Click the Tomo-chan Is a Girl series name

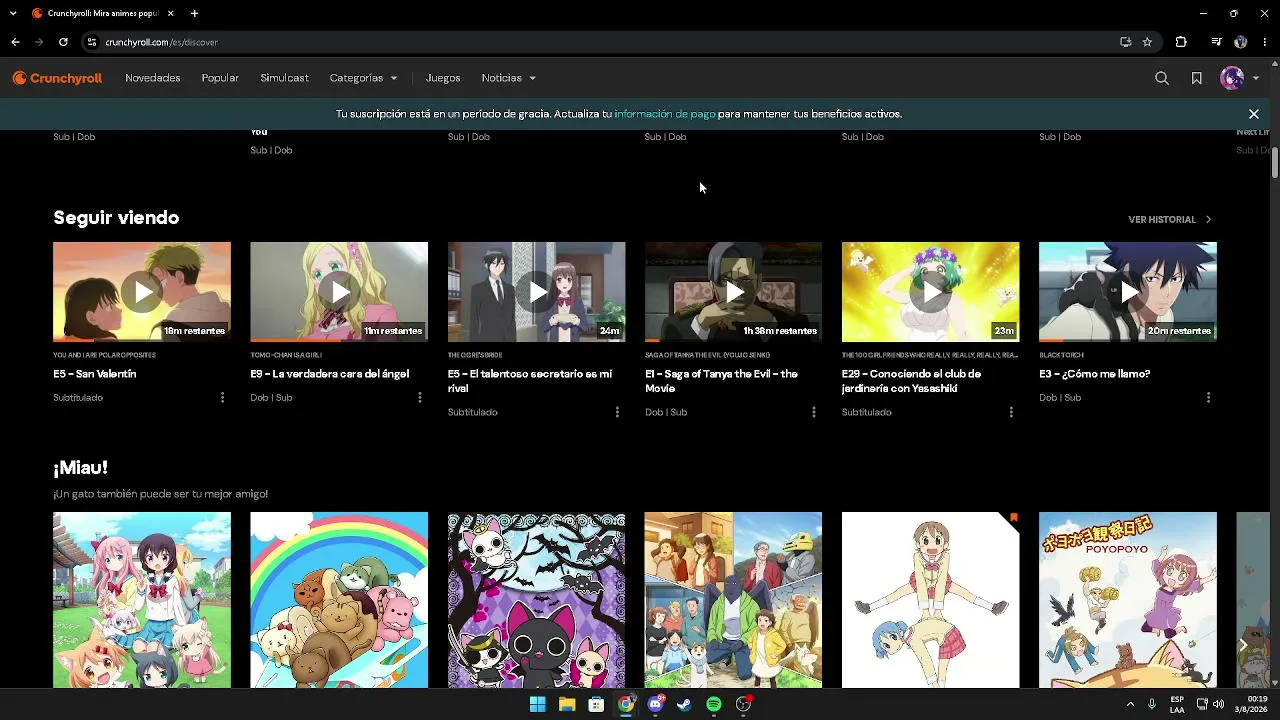click(286, 355)
